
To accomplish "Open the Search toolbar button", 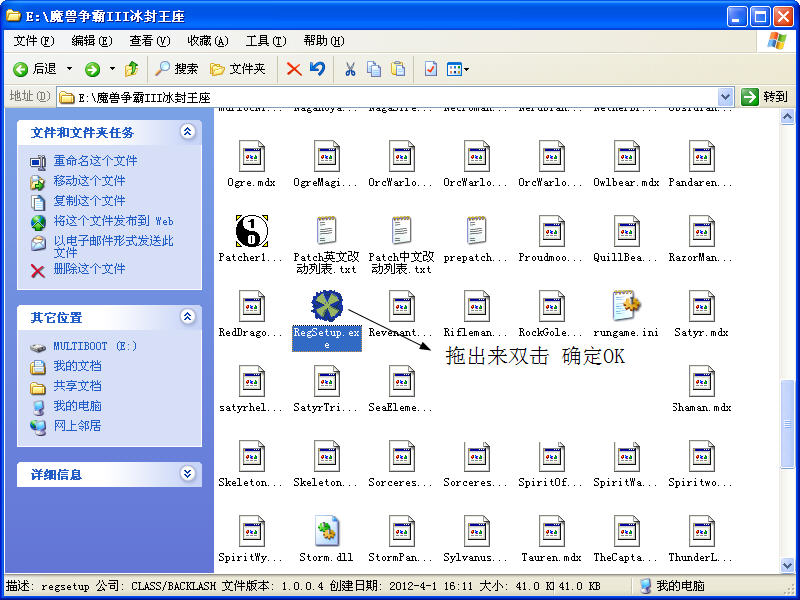I will click(x=176, y=69).
